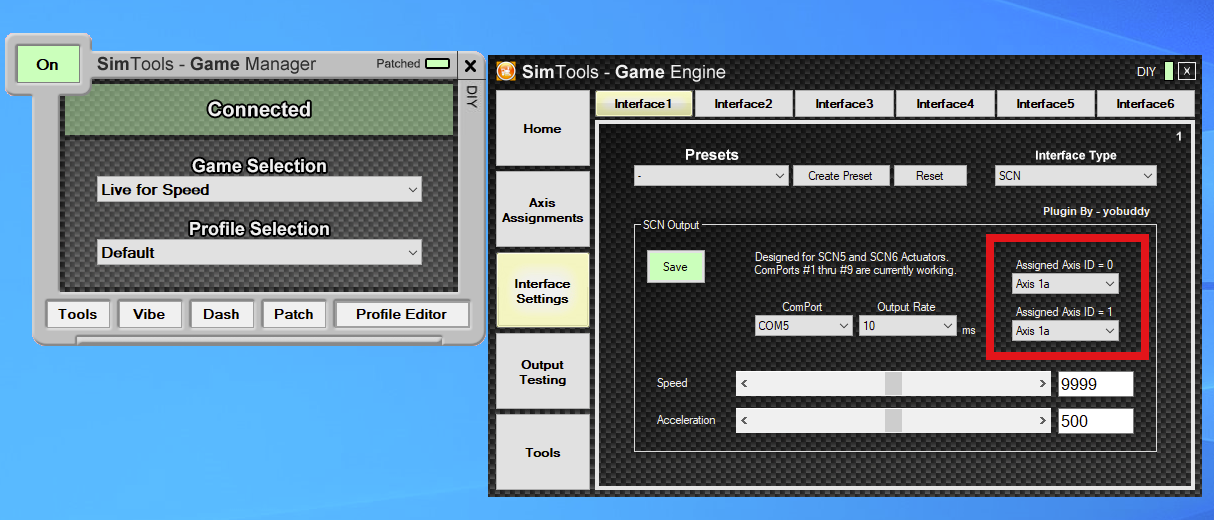Switch to the Interface5 tab
The image size is (1214, 520).
[x=1045, y=104]
